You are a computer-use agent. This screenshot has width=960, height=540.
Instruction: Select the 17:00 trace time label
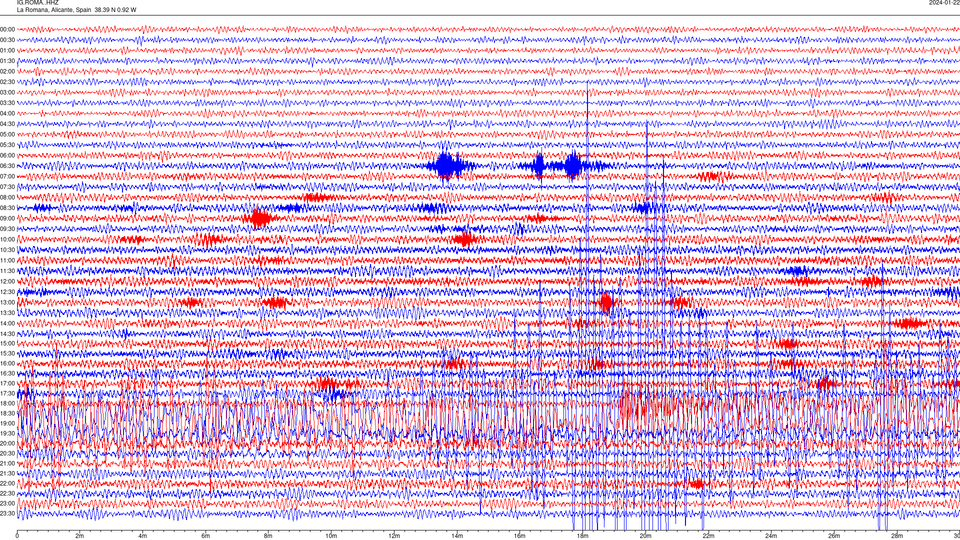tap(7, 383)
